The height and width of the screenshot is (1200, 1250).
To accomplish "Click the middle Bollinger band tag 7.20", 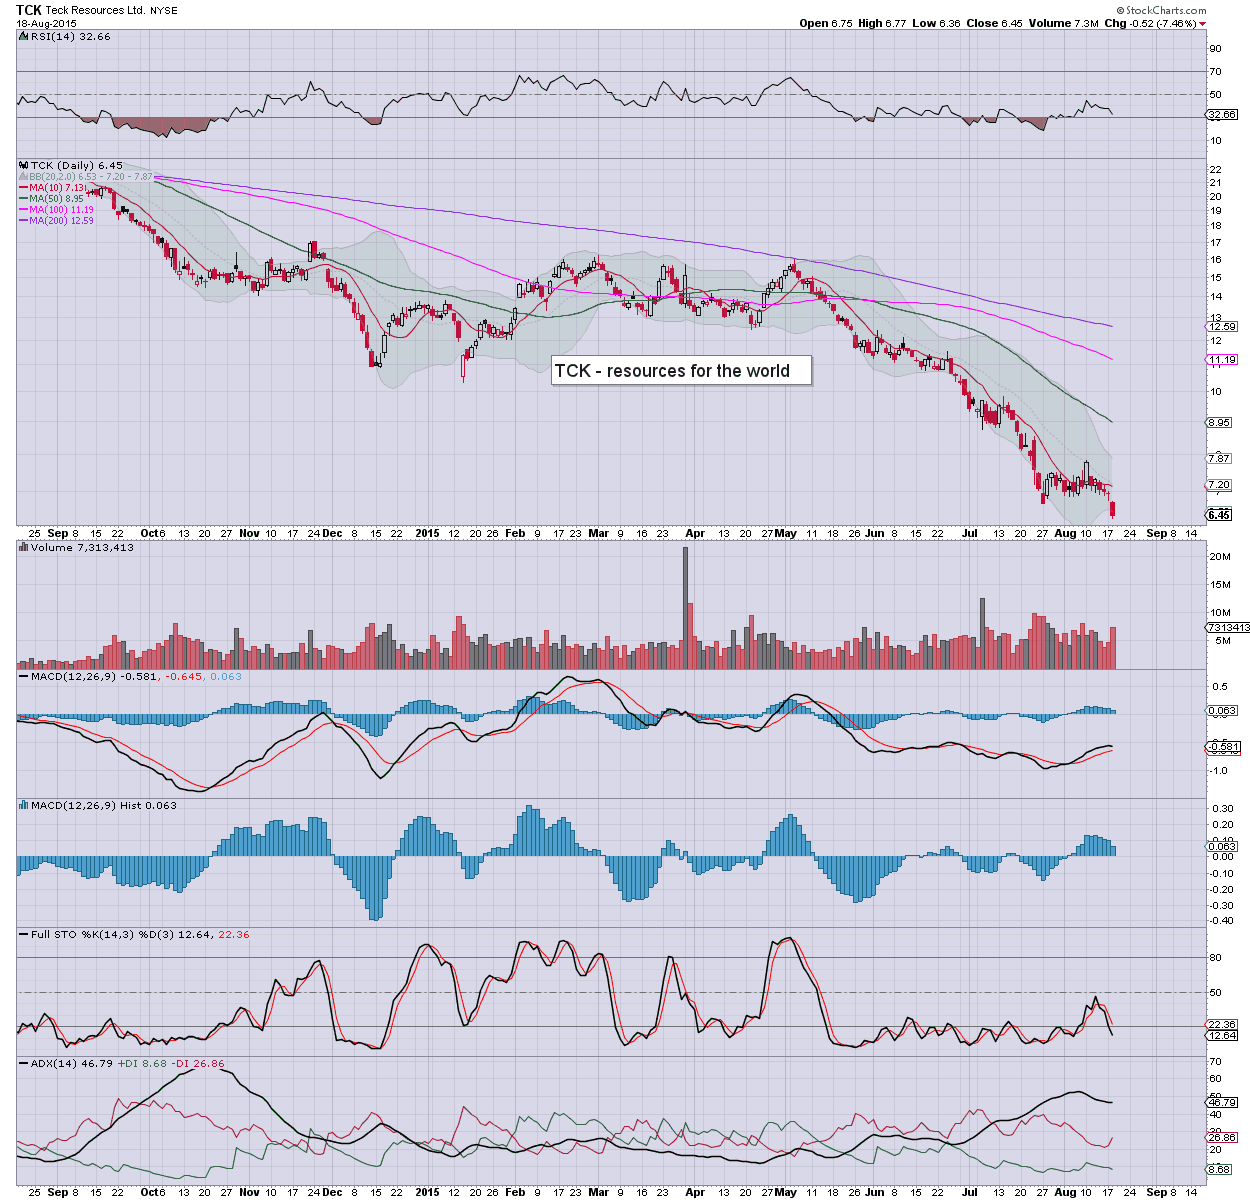I will pos(1219,484).
